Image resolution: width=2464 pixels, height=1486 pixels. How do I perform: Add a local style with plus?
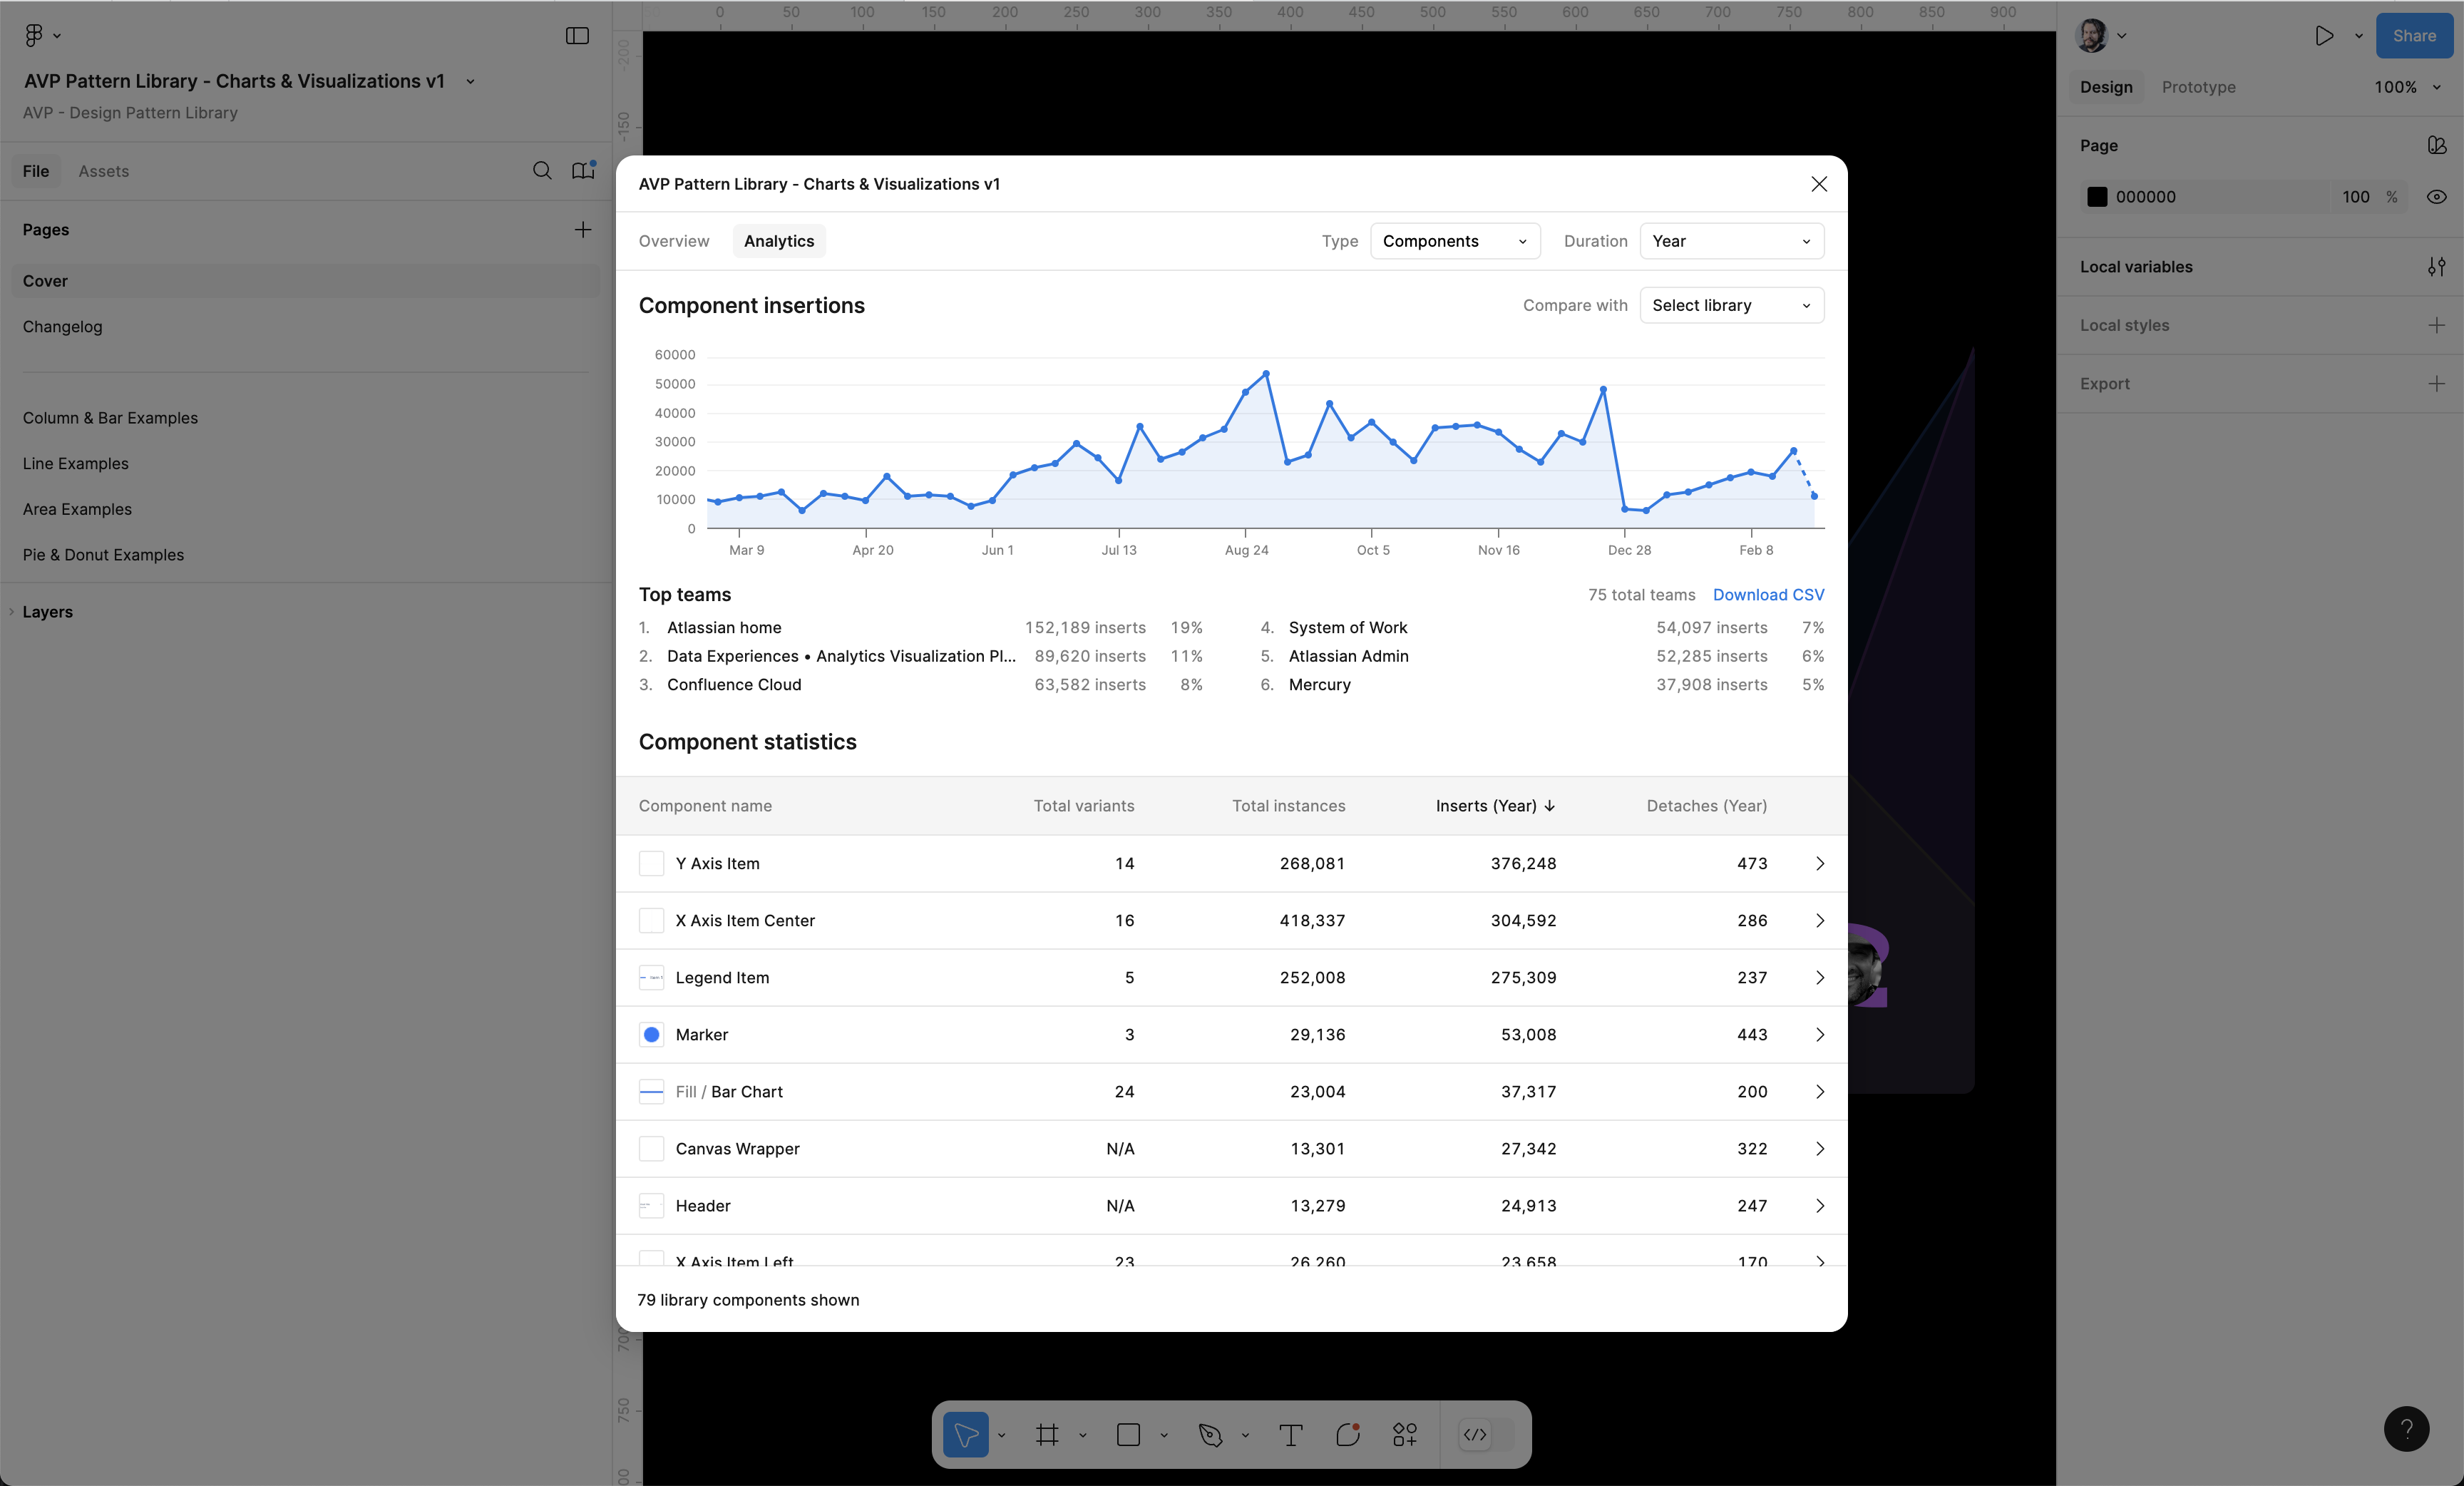pyautogui.click(x=2437, y=325)
